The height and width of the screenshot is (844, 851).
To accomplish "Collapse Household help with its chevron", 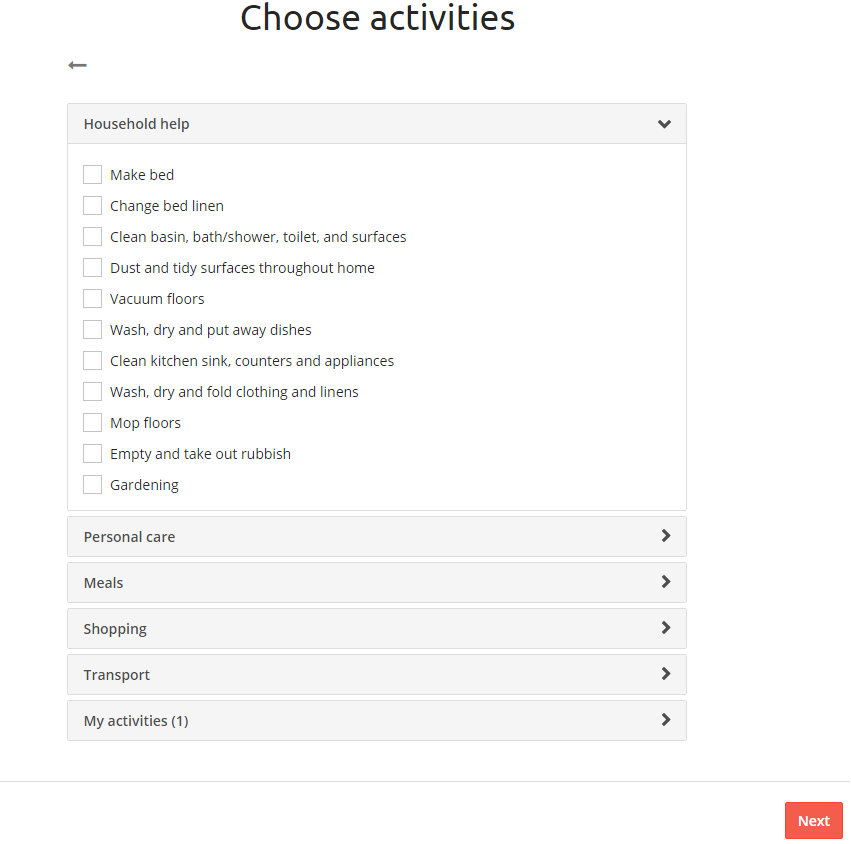I will coord(664,124).
